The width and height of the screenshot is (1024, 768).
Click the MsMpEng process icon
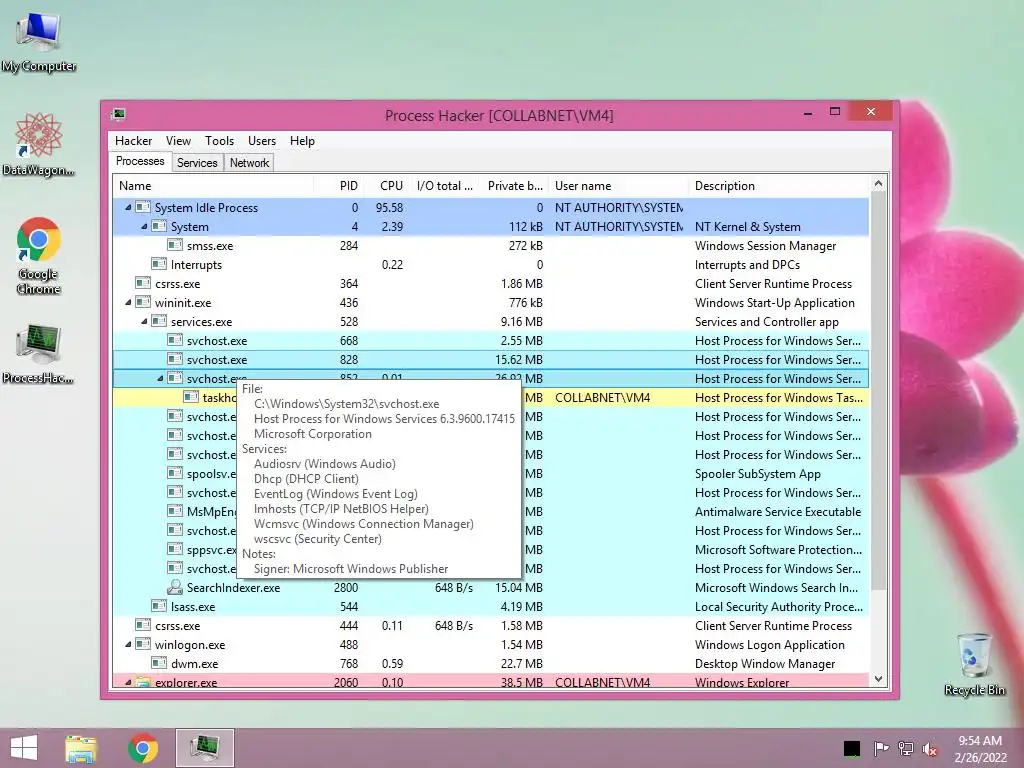pyautogui.click(x=175, y=511)
